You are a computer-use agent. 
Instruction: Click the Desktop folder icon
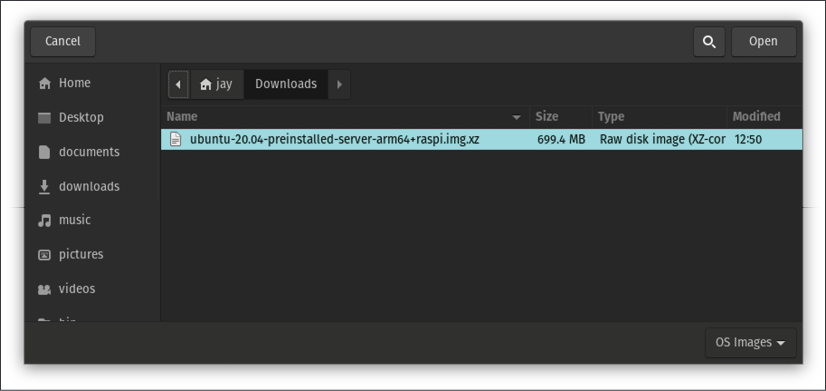click(x=45, y=118)
